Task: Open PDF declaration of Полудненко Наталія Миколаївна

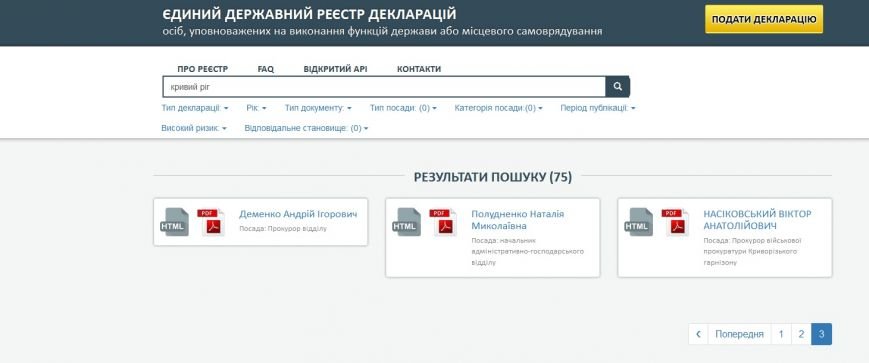Action: 443,222
